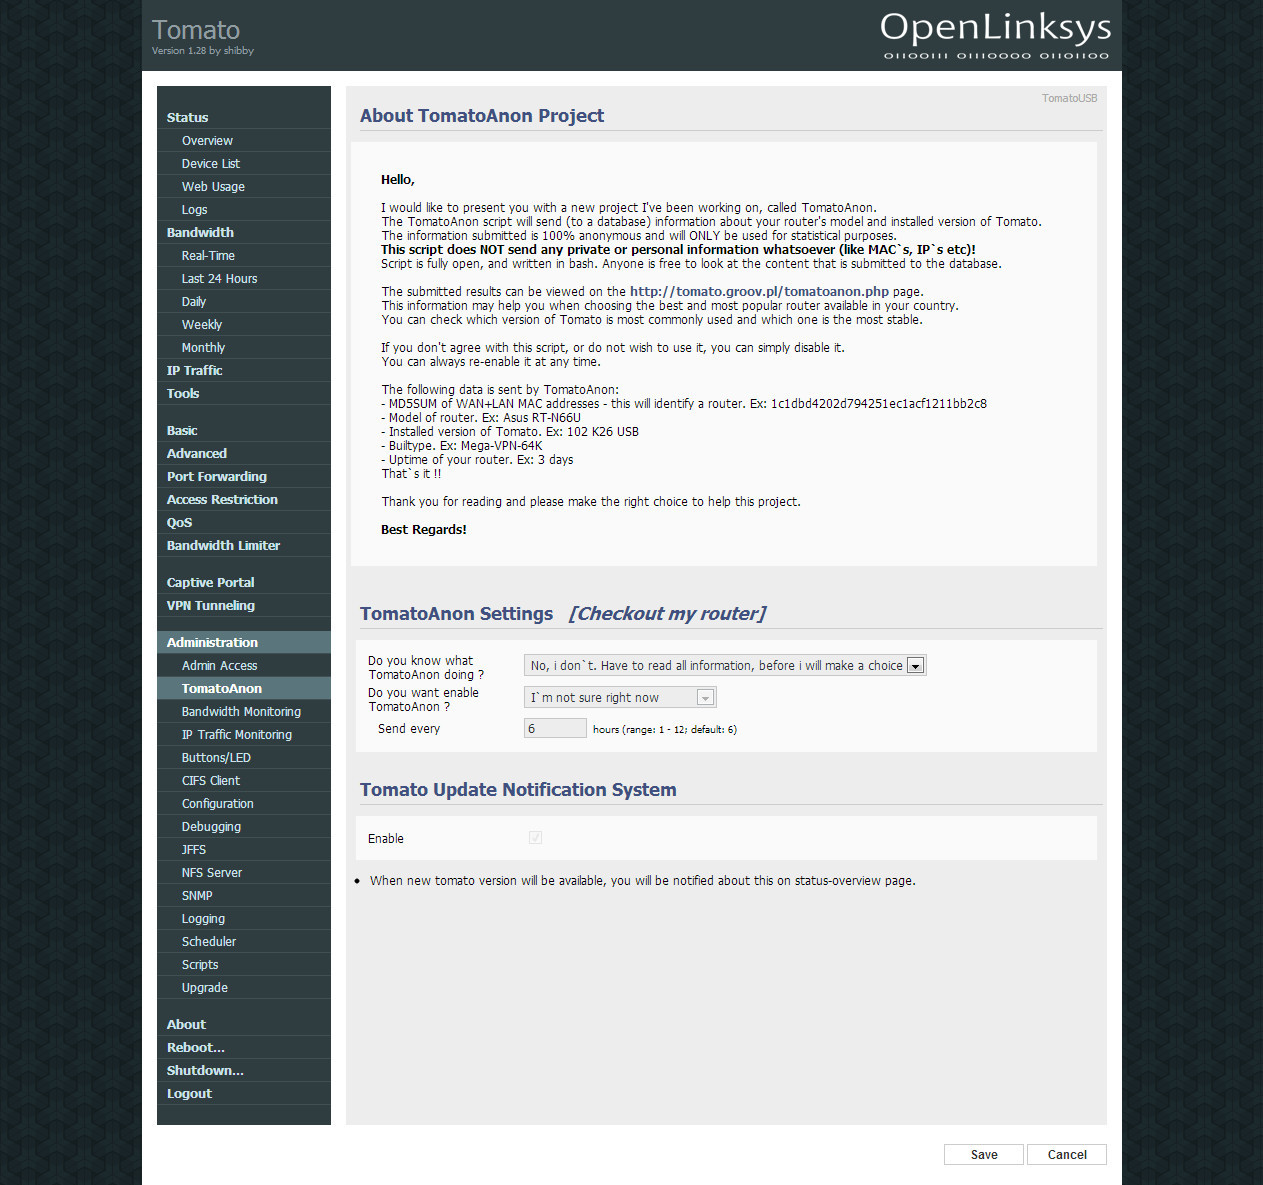Focus the 'Send every' hours field
This screenshot has width=1263, height=1185.
click(x=555, y=729)
